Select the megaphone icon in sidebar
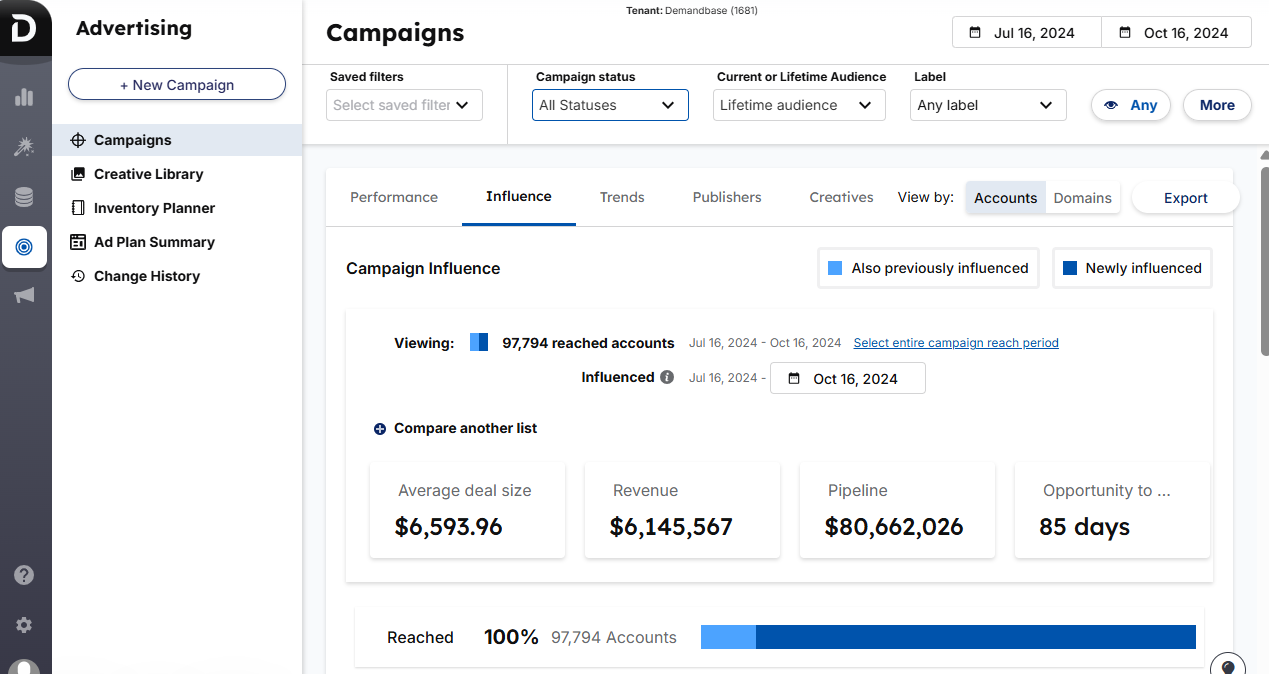Image resolution: width=1269 pixels, height=674 pixels. pos(25,295)
